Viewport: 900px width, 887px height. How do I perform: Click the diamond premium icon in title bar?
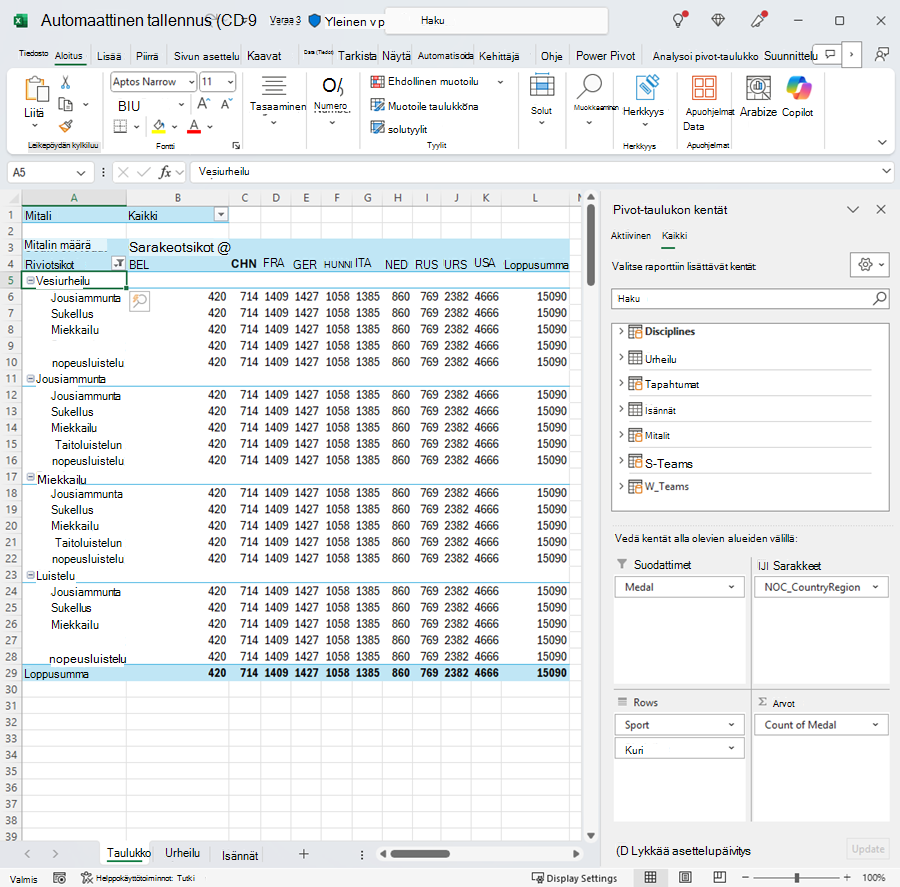(717, 21)
